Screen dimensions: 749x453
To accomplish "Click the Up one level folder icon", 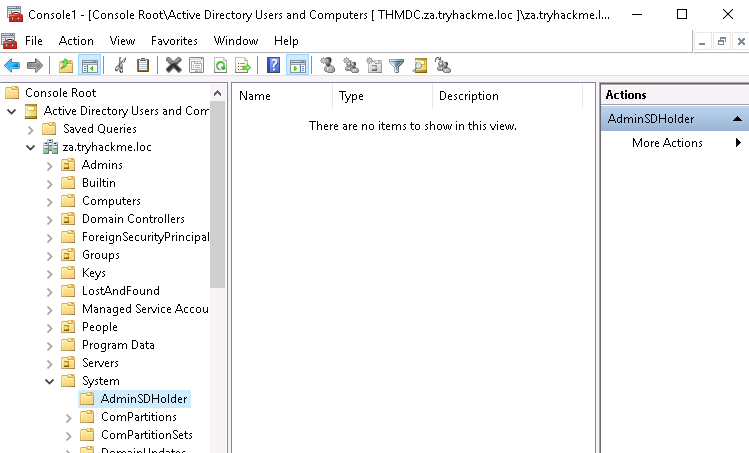I will 66,65.
